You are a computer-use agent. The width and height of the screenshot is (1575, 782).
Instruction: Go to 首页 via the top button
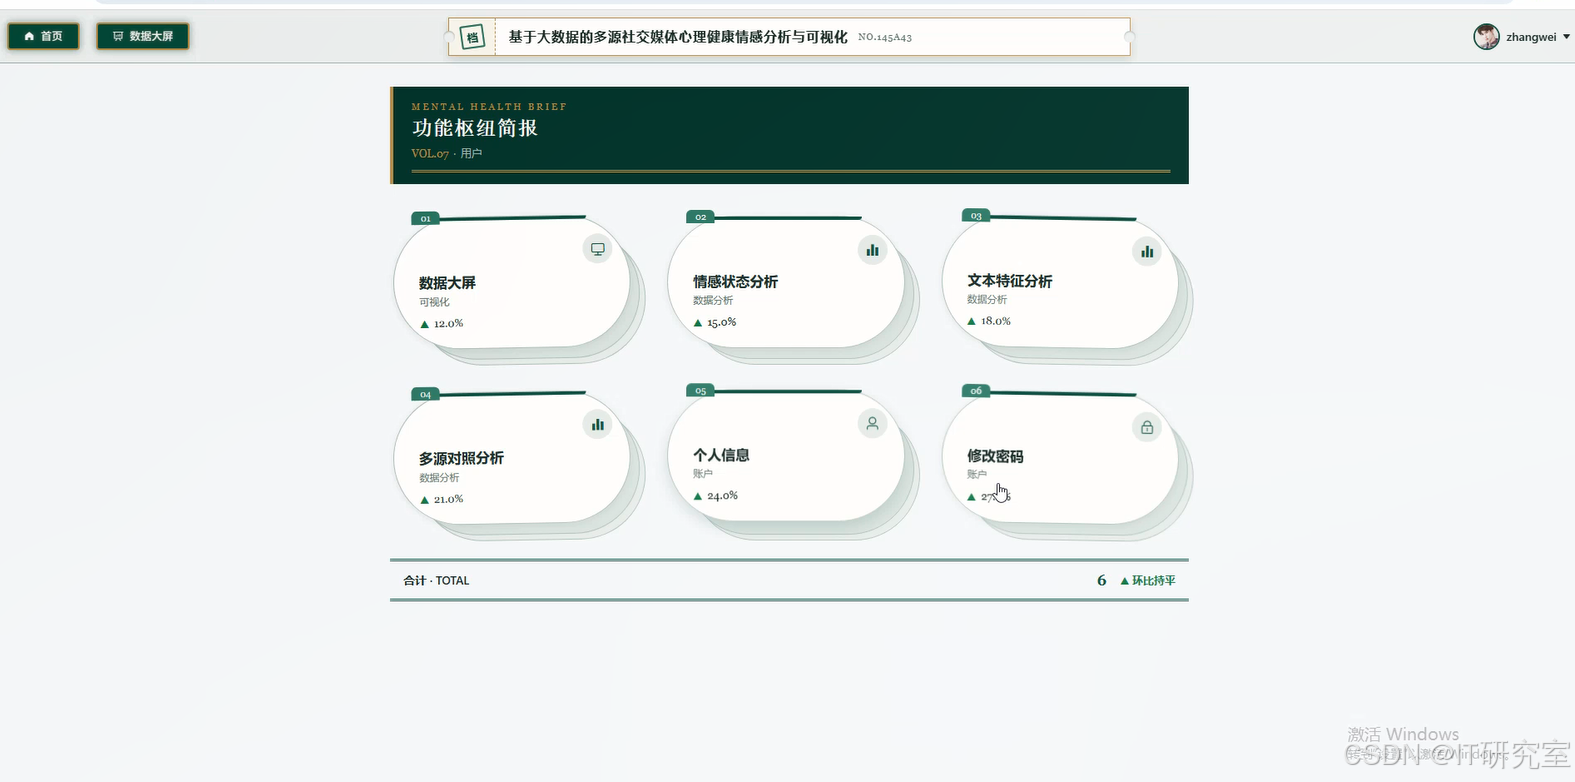click(43, 36)
